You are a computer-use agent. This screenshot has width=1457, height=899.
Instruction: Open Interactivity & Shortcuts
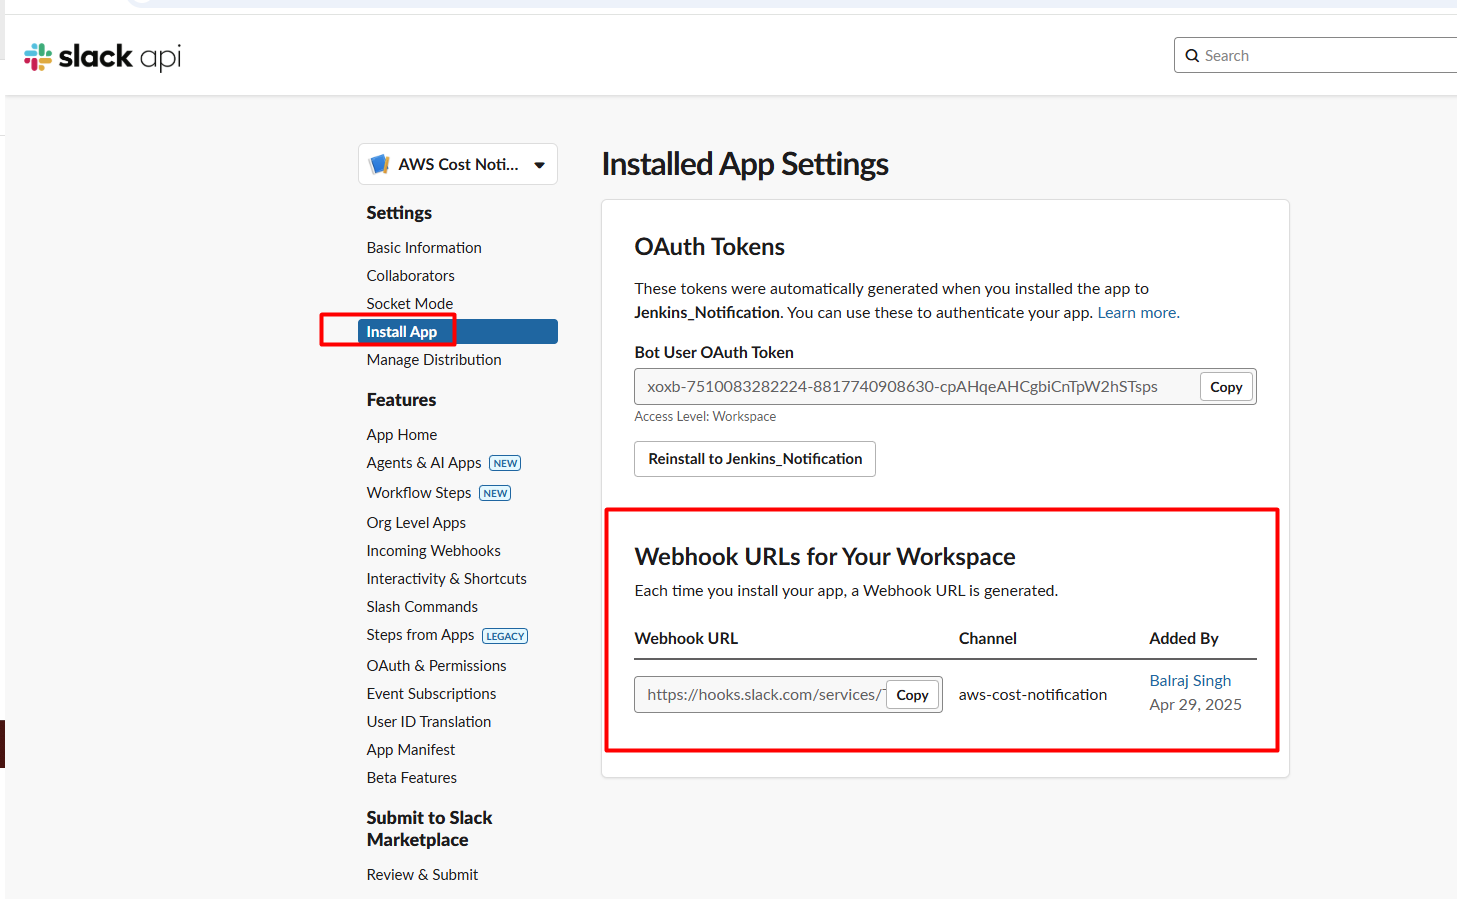tap(446, 579)
